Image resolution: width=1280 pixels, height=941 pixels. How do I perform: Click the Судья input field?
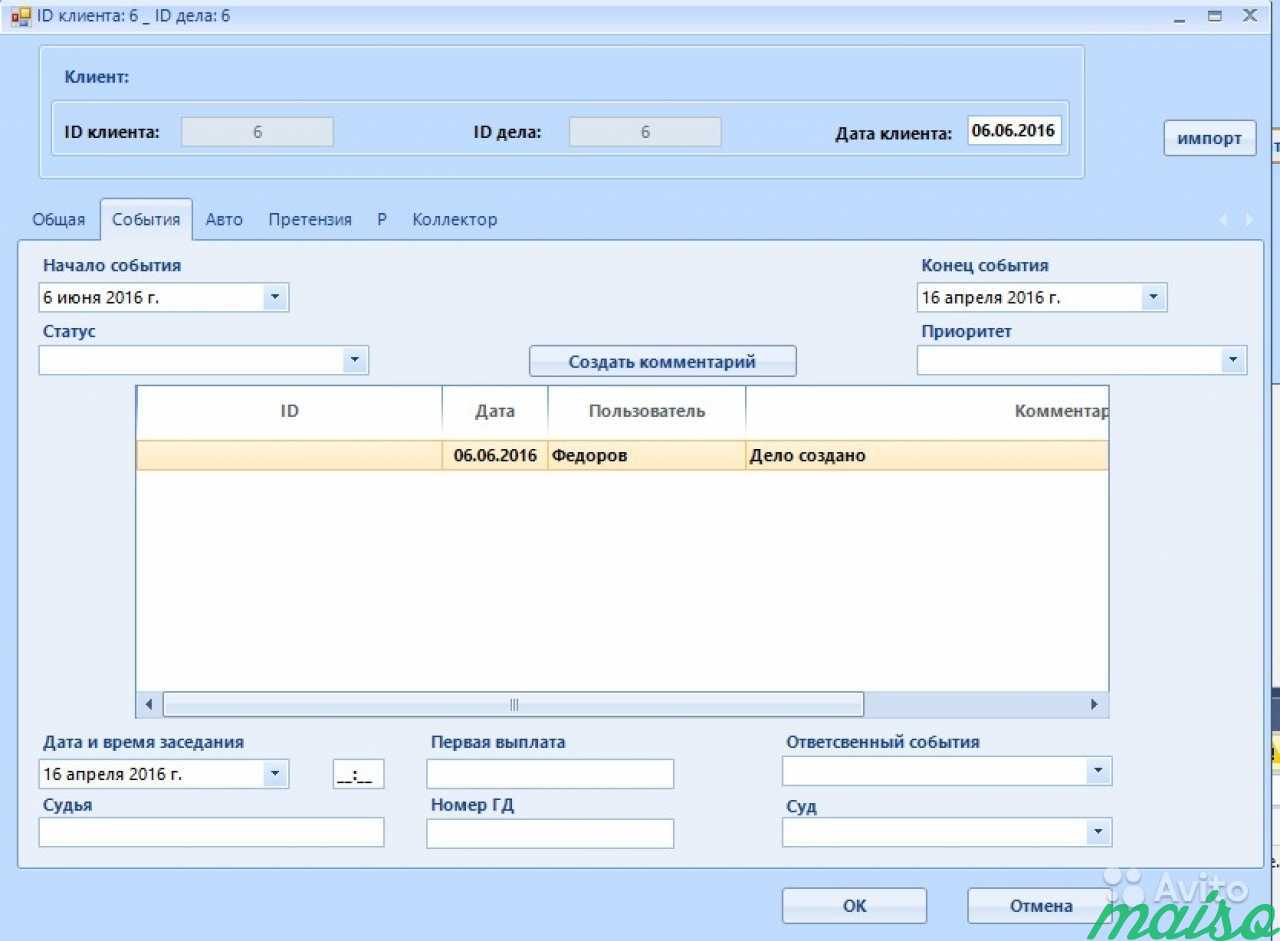tap(211, 832)
